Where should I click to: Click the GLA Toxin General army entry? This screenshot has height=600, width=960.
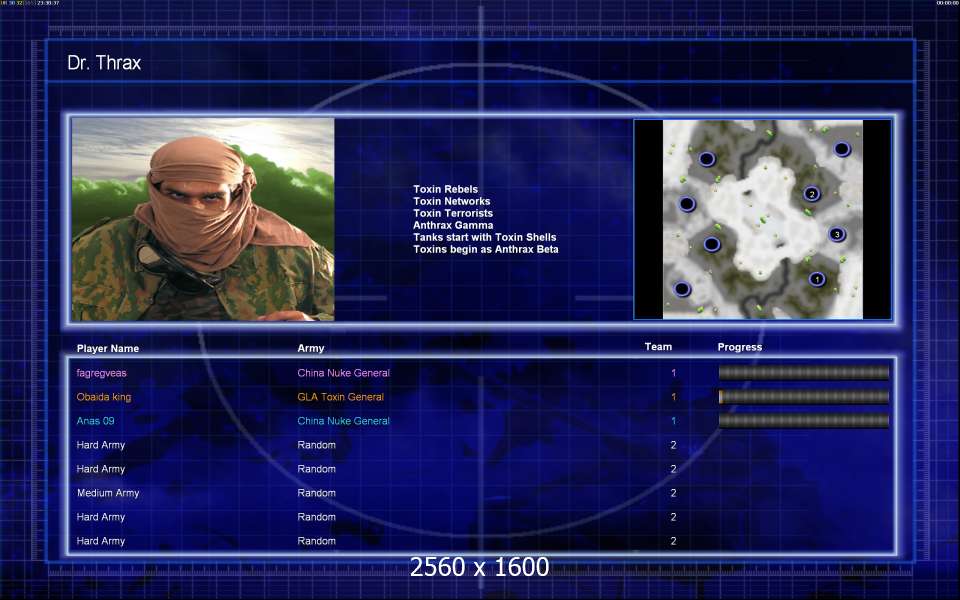[x=340, y=397]
